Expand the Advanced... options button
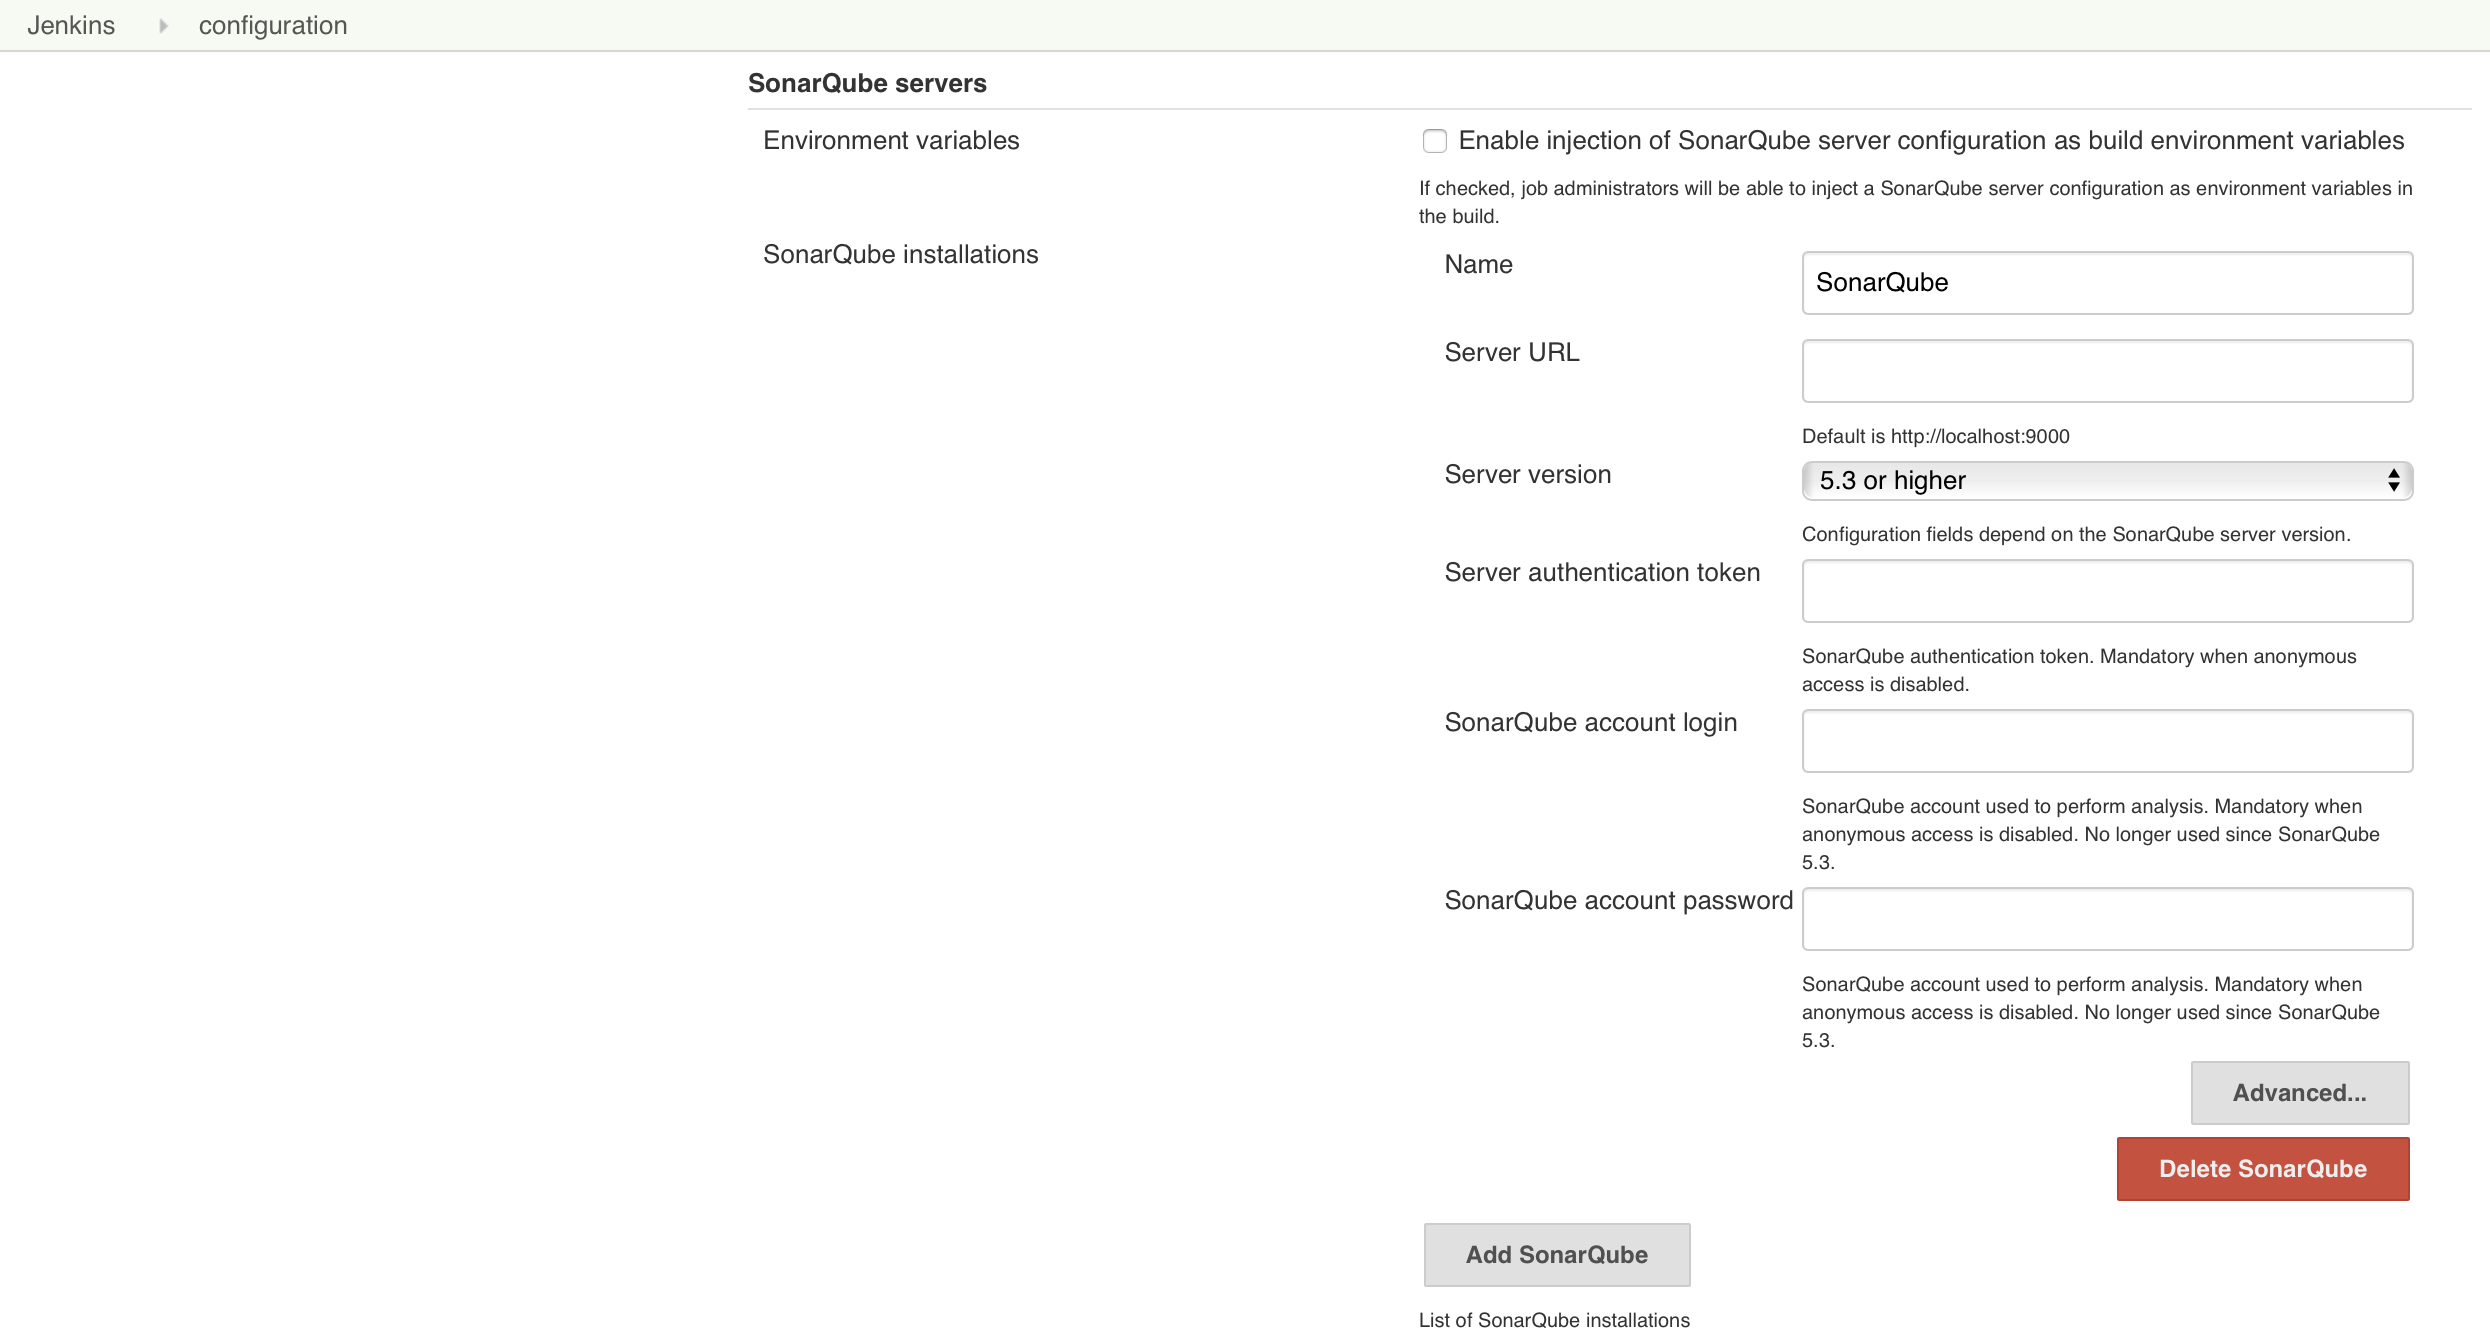Viewport: 2490px width, 1338px height. pyautogui.click(x=2299, y=1093)
